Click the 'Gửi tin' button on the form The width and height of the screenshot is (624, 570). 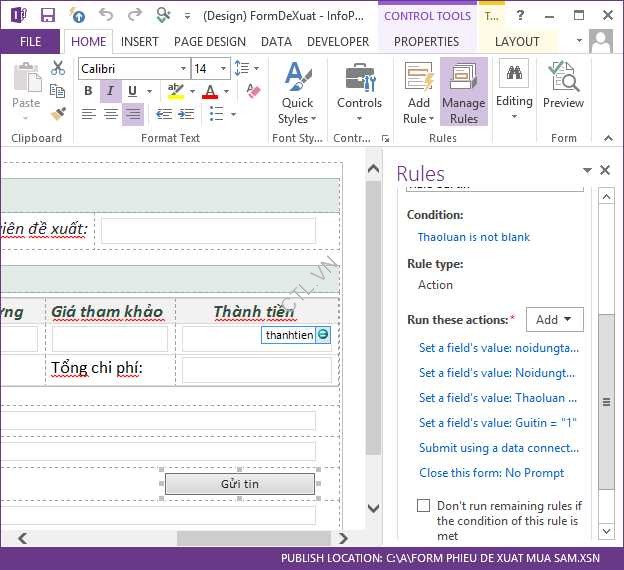point(240,484)
